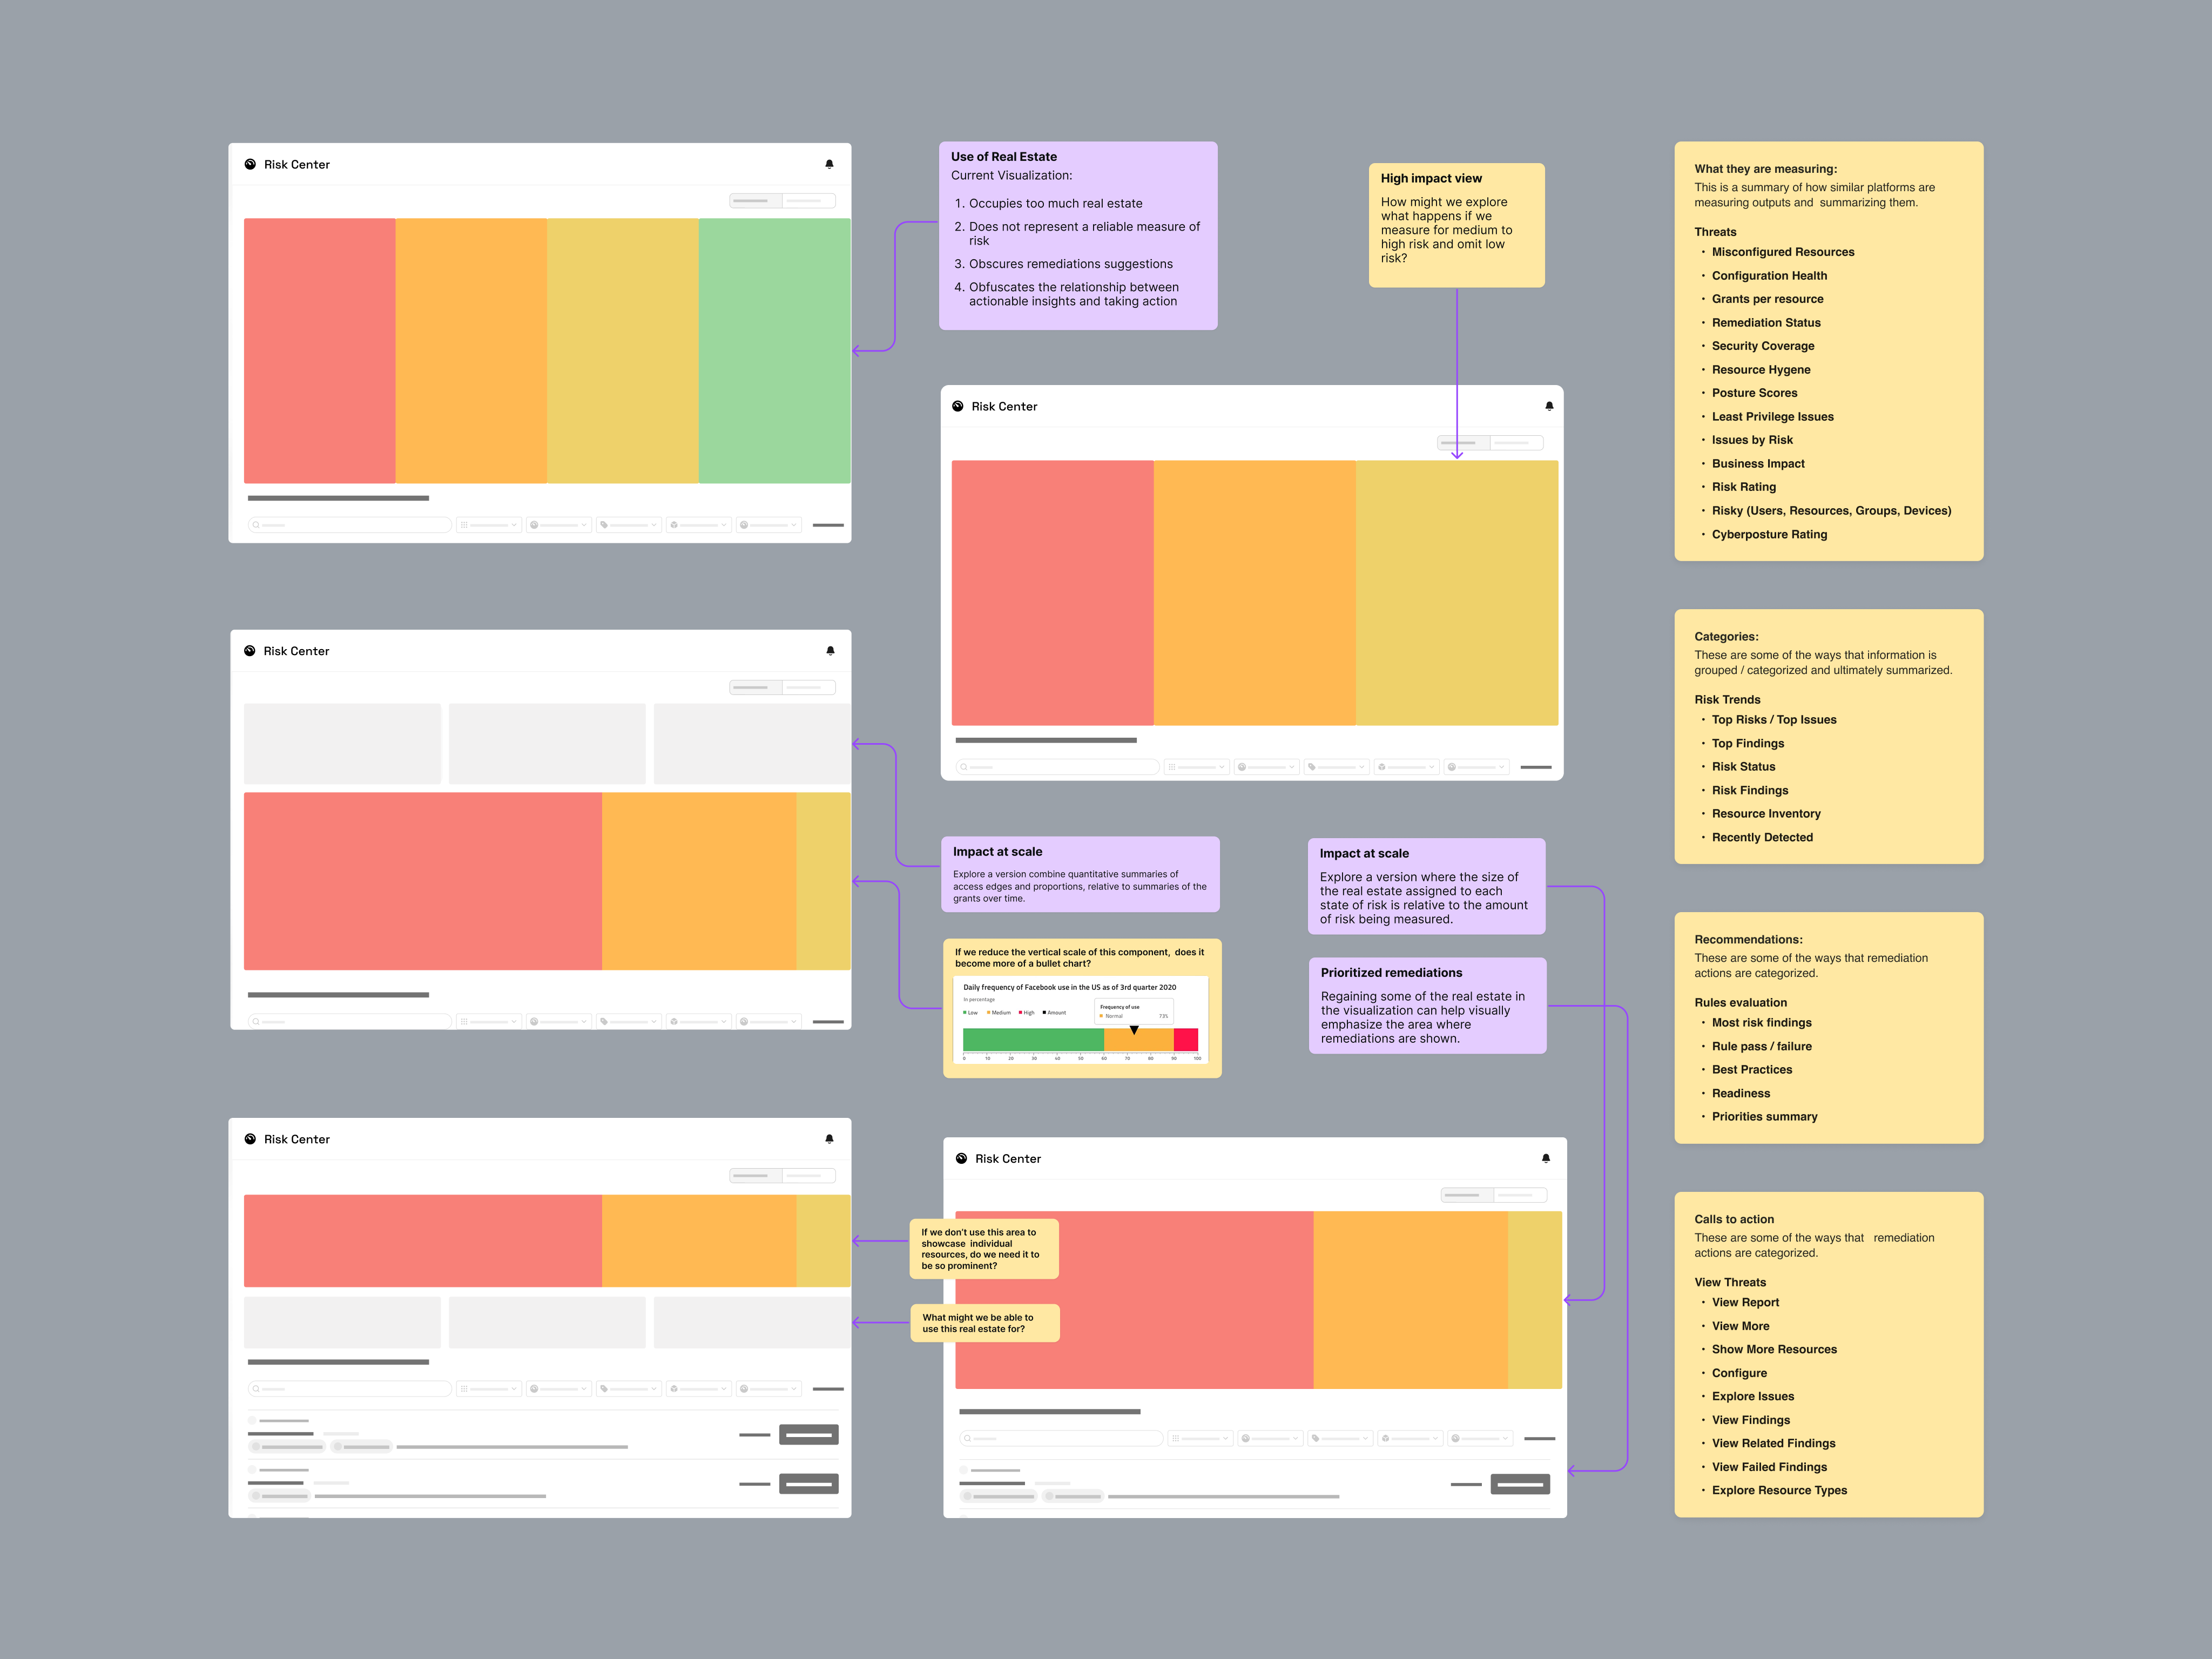The image size is (2212, 1659).
Task: Click the bell notification icon in top Risk Center
Action: [829, 164]
